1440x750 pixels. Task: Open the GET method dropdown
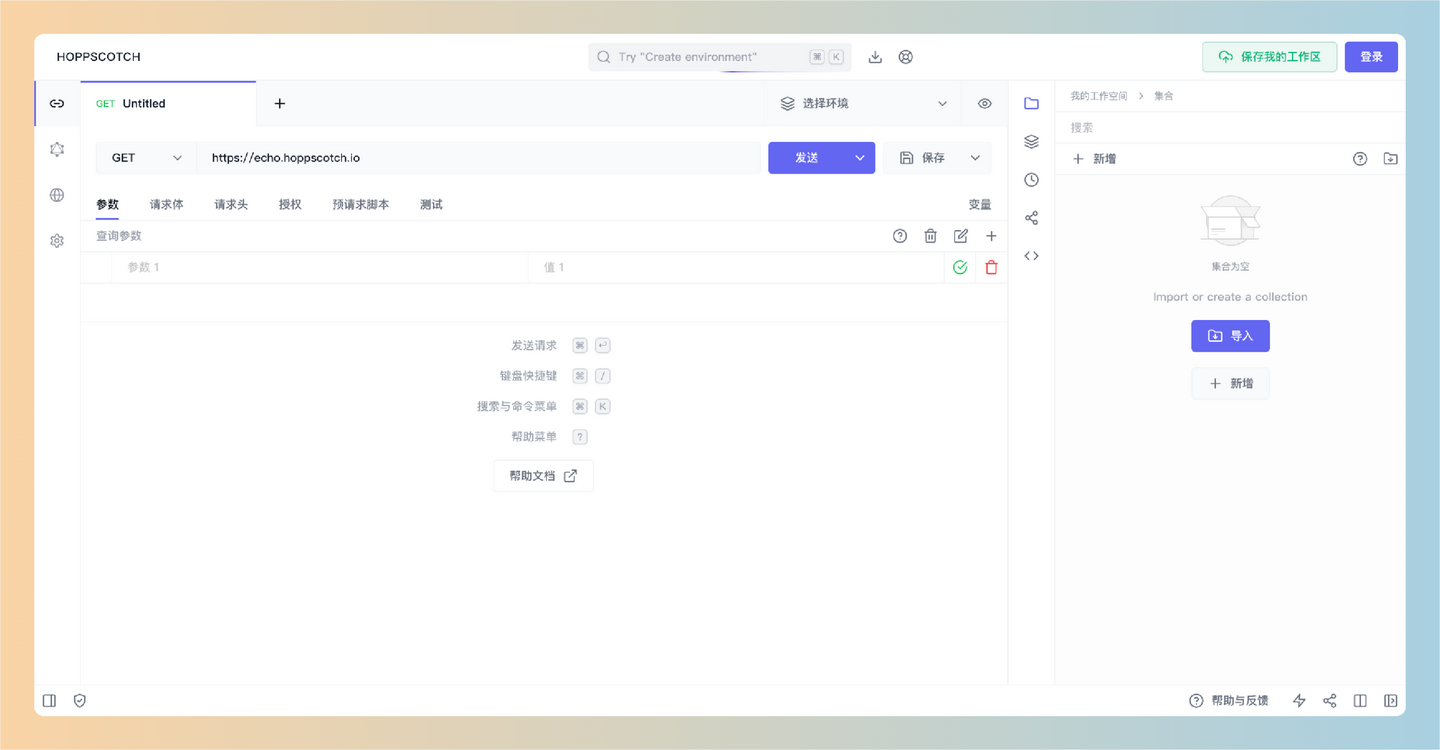145,157
